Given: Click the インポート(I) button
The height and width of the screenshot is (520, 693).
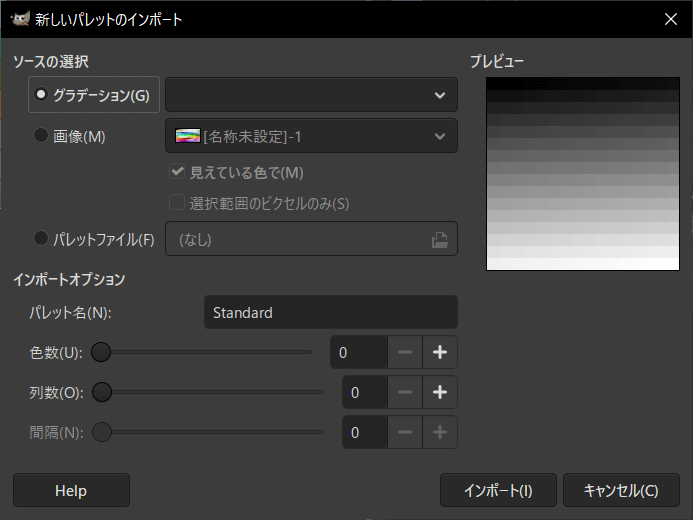Looking at the screenshot, I should click(x=498, y=490).
